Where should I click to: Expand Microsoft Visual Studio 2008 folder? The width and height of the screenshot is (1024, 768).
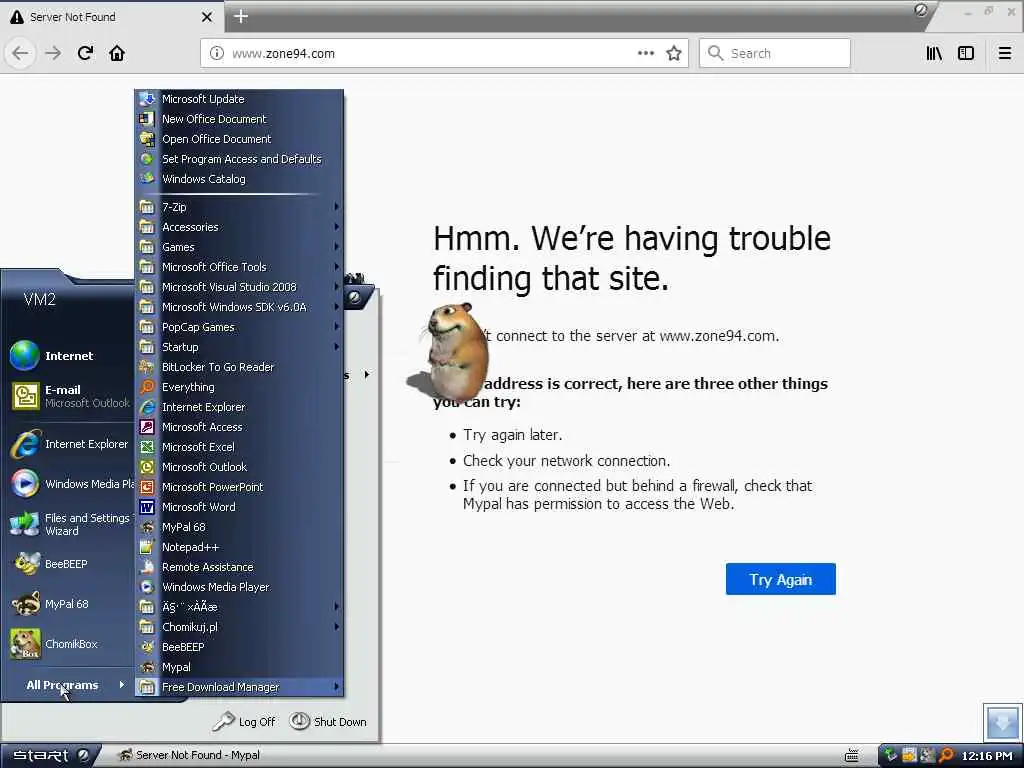pos(239,287)
